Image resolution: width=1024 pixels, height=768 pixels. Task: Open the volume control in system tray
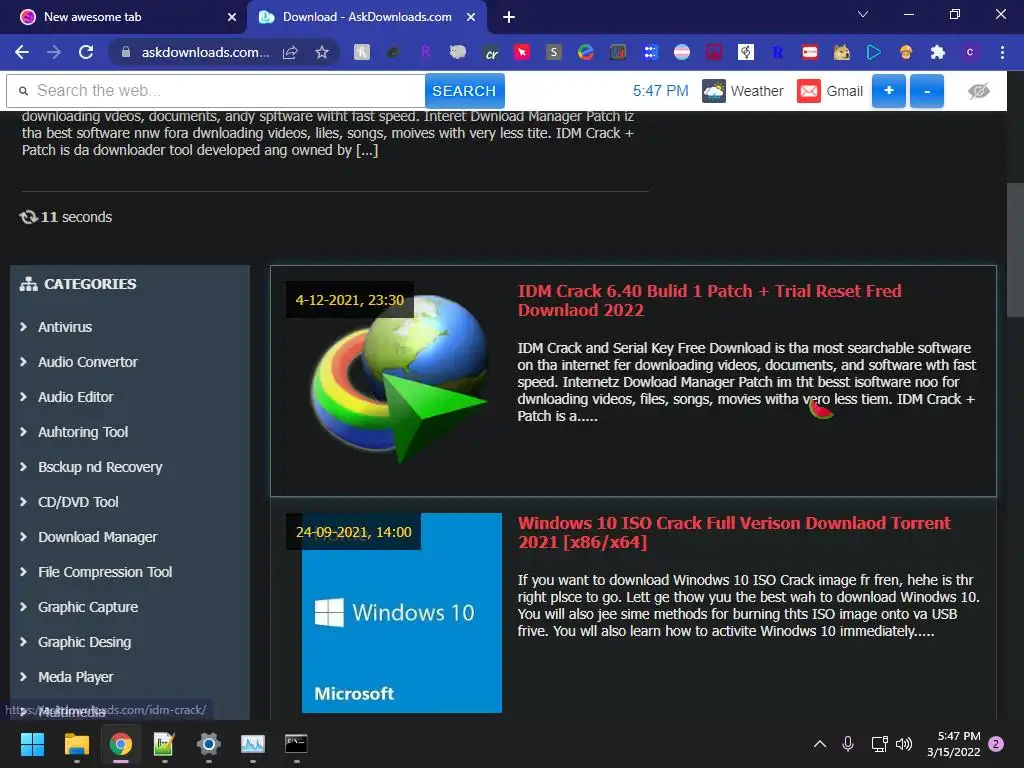click(904, 744)
